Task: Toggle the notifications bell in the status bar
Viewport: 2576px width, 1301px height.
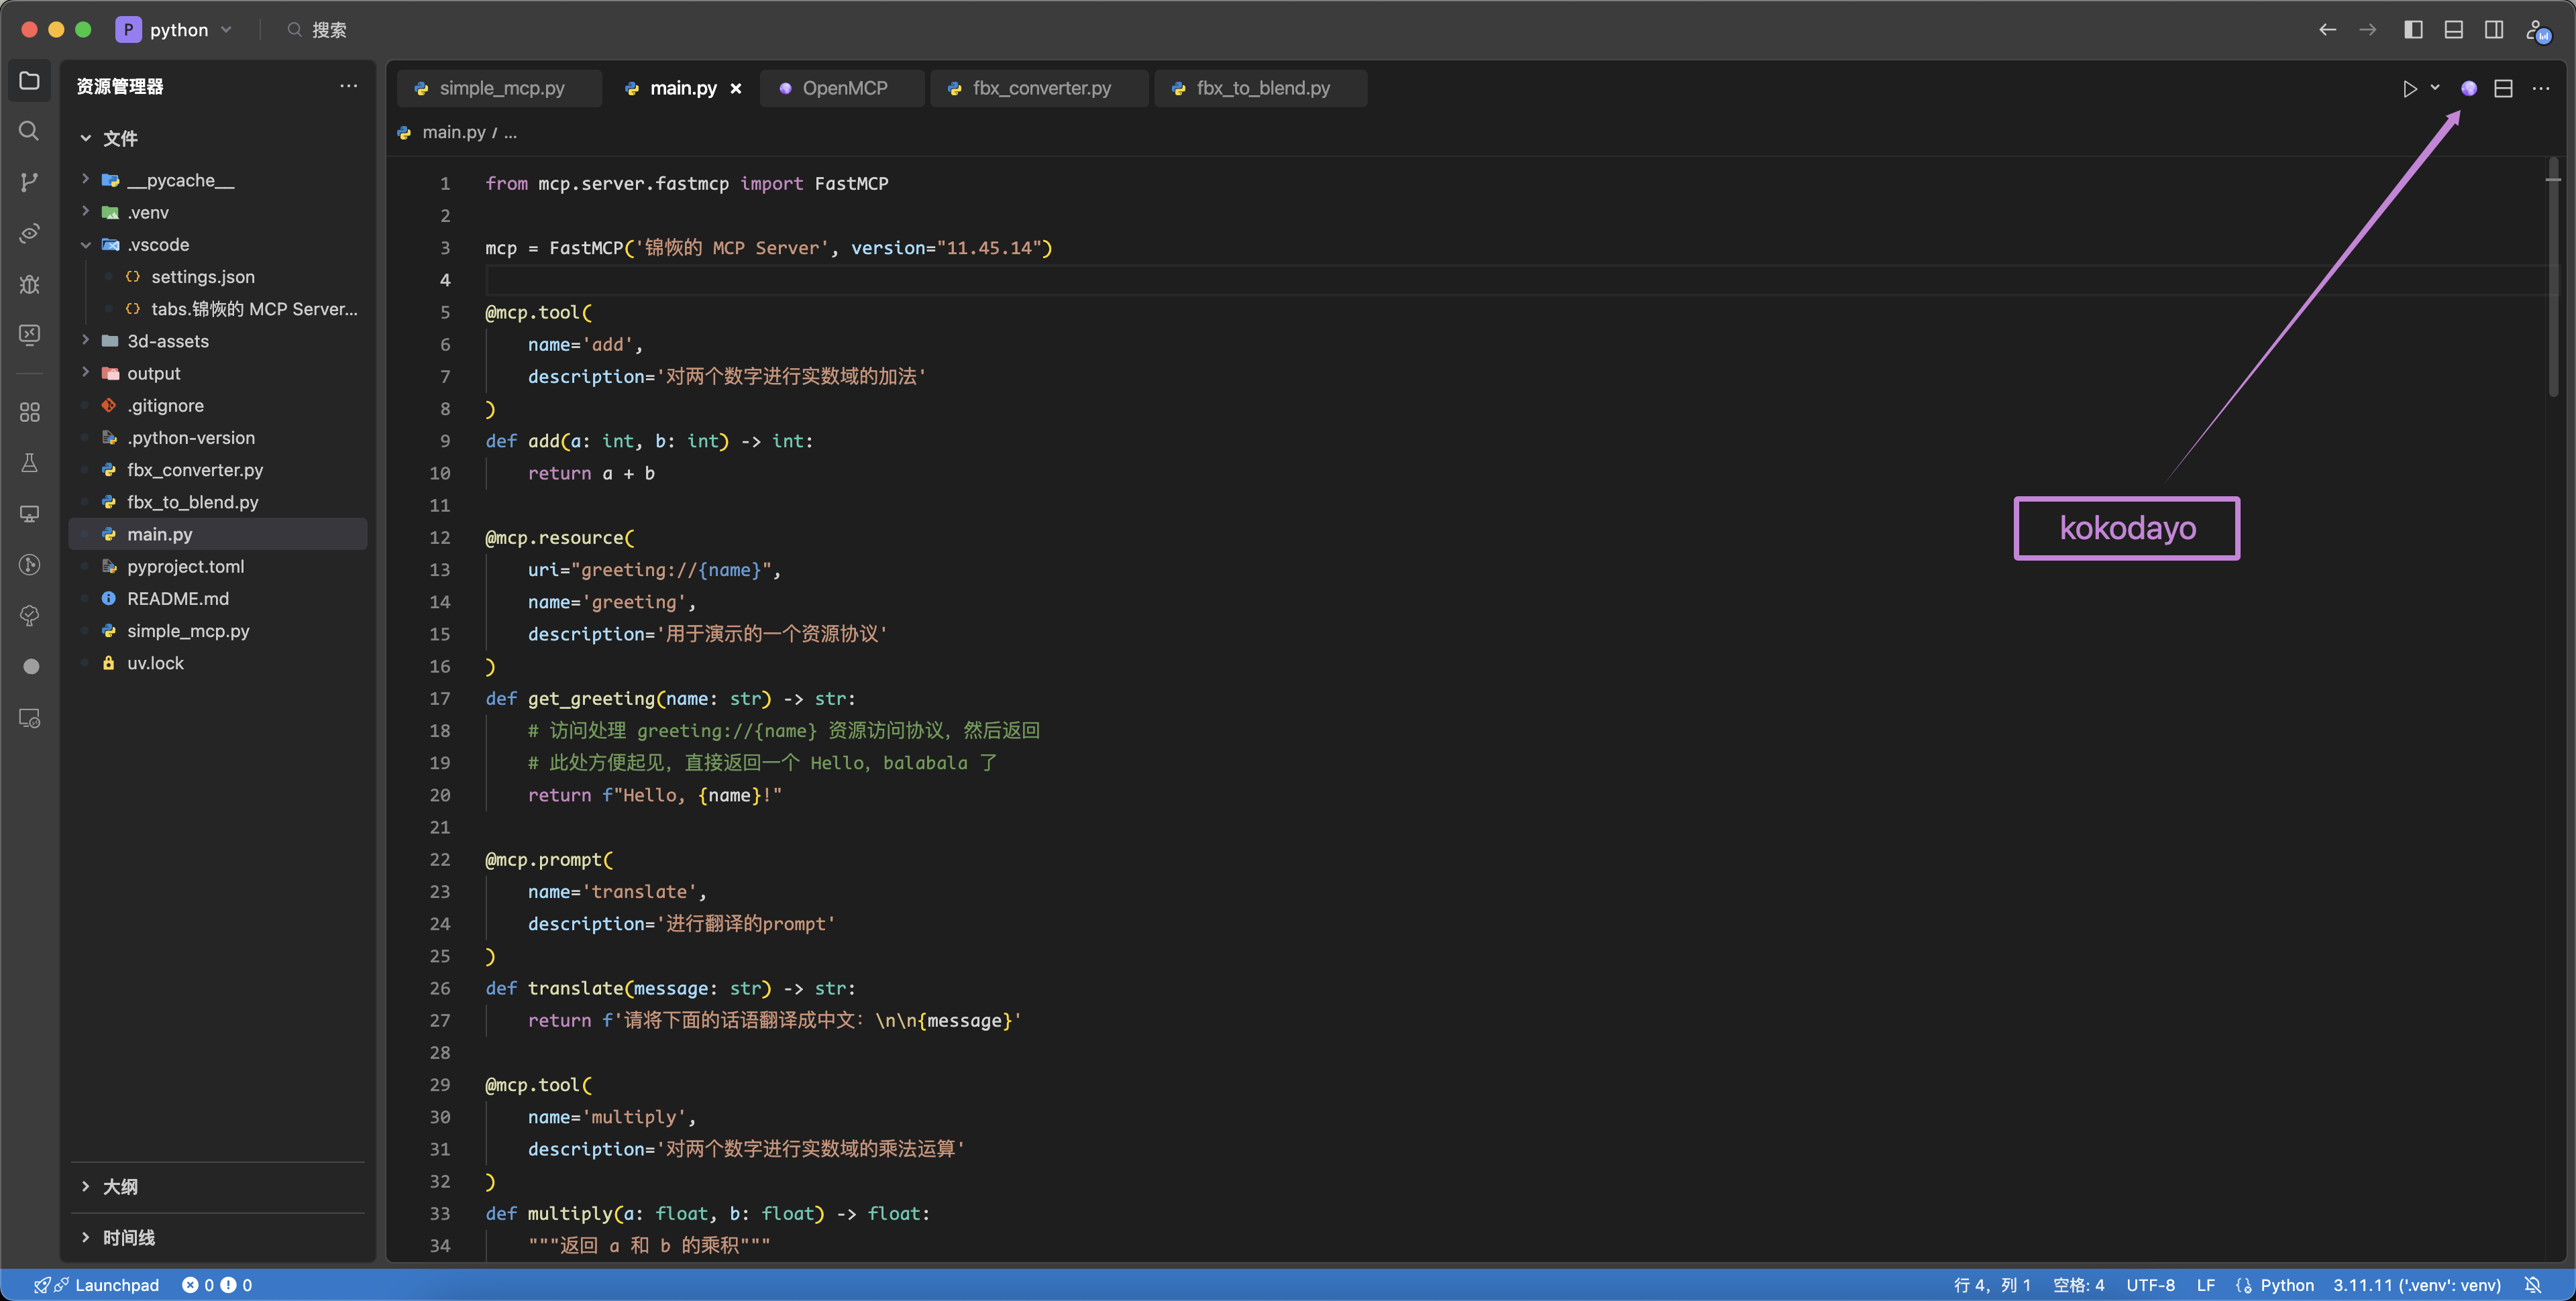Action: click(x=2533, y=1285)
